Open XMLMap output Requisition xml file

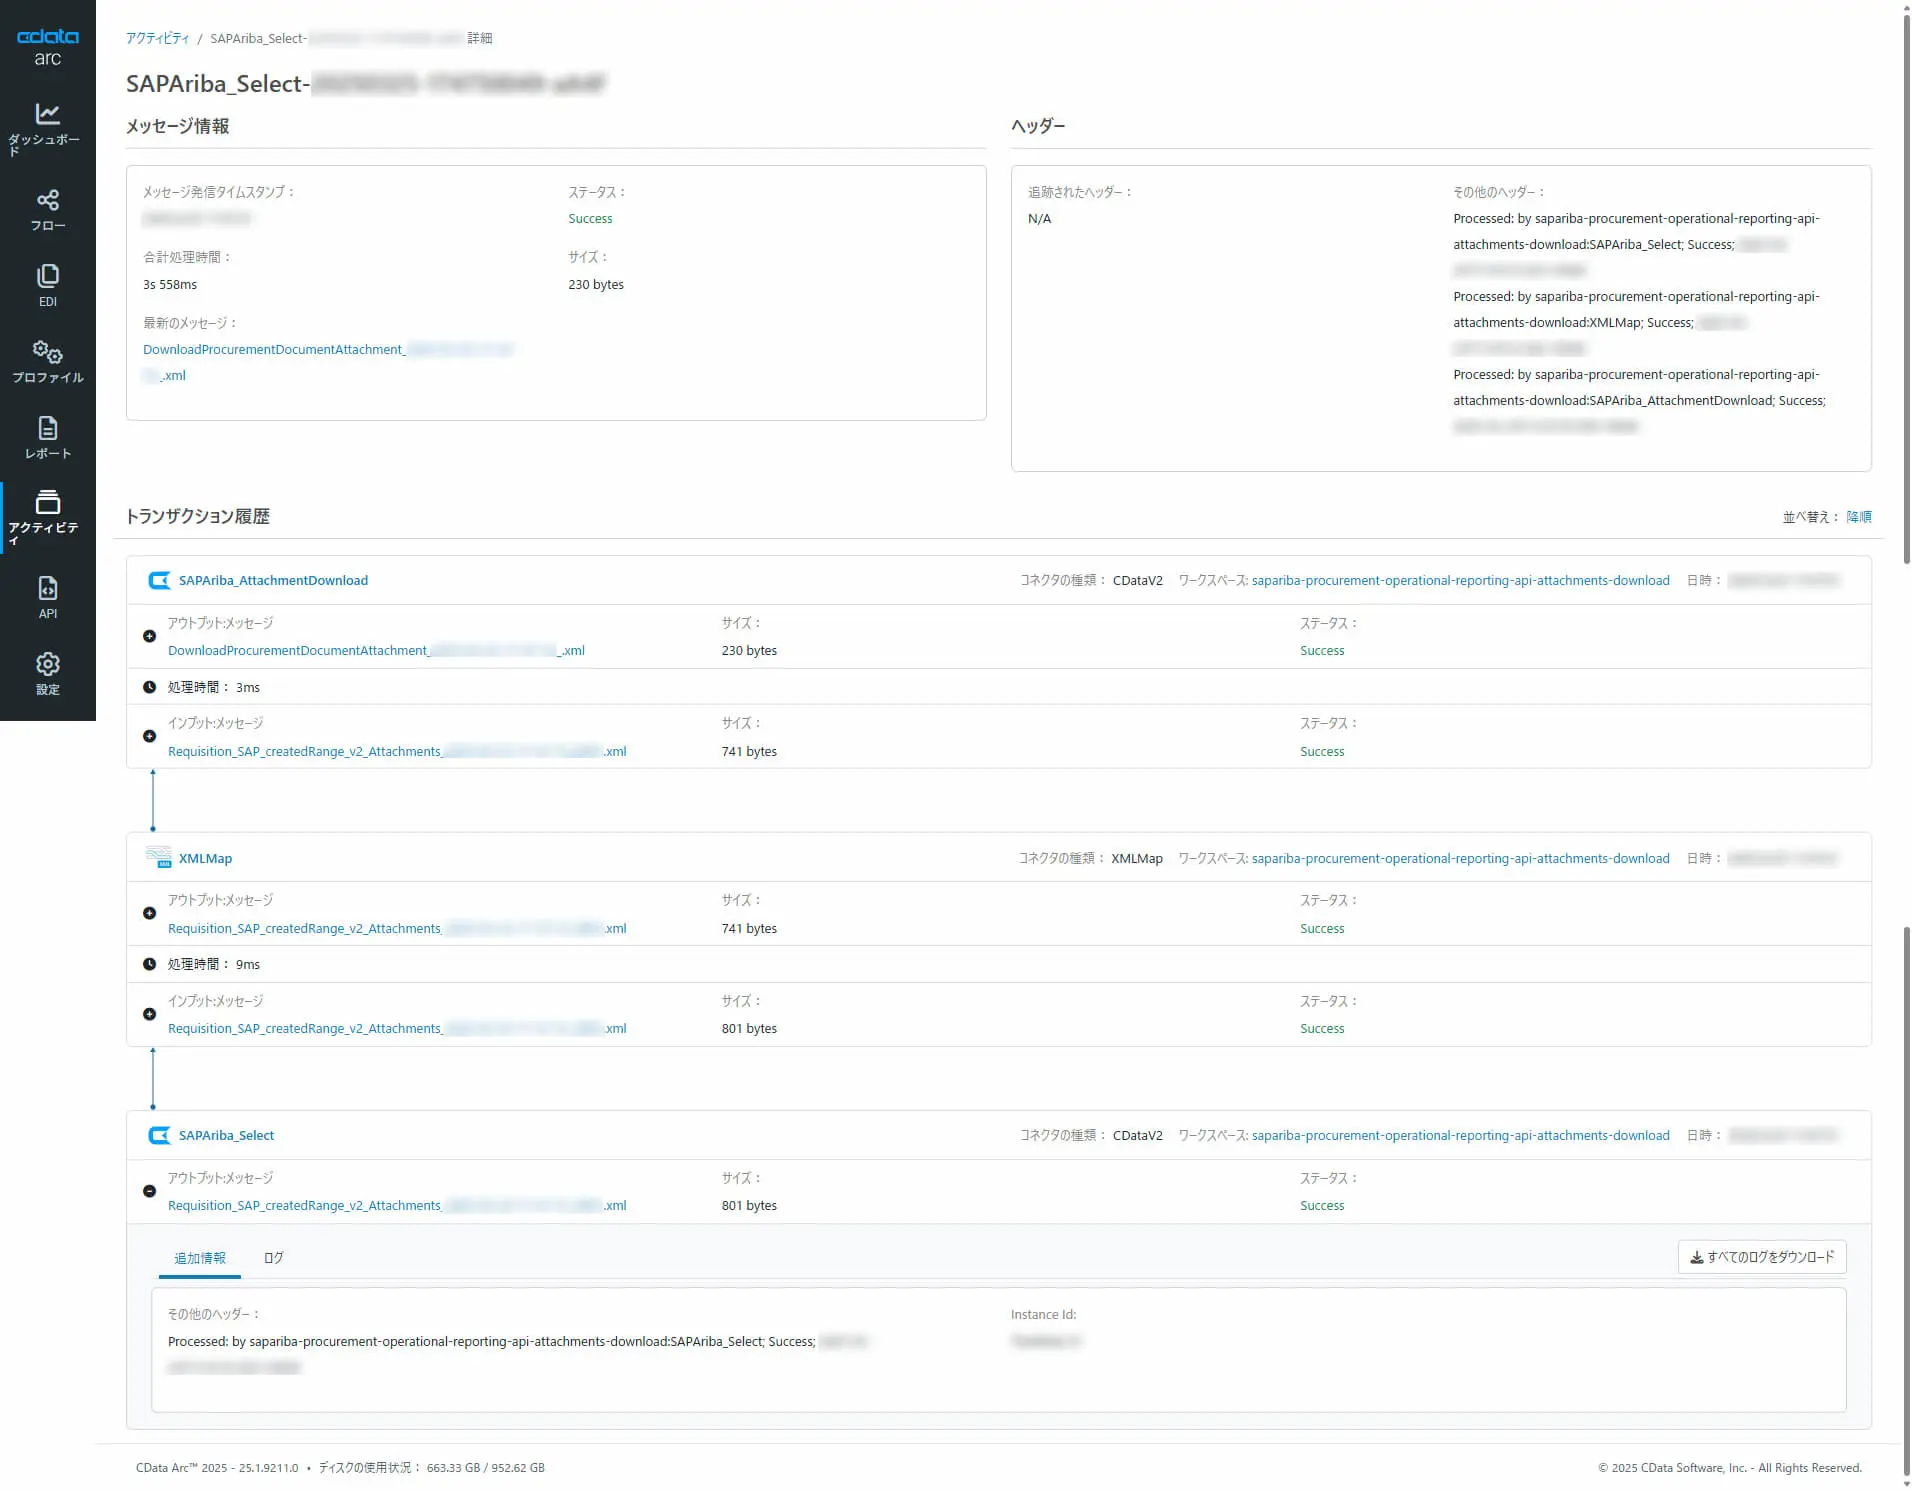[397, 929]
